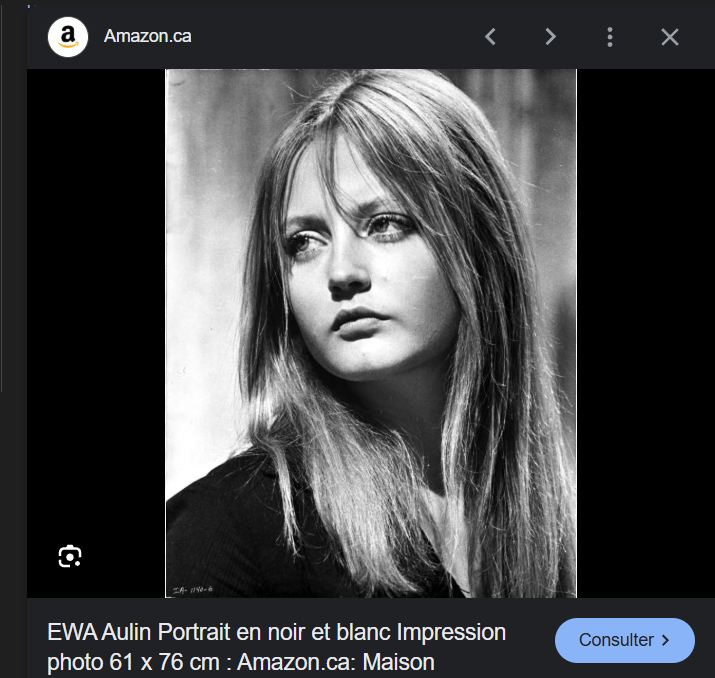The width and height of the screenshot is (715, 678).
Task: Search this image with Google Lens
Action: pyautogui.click(x=69, y=557)
